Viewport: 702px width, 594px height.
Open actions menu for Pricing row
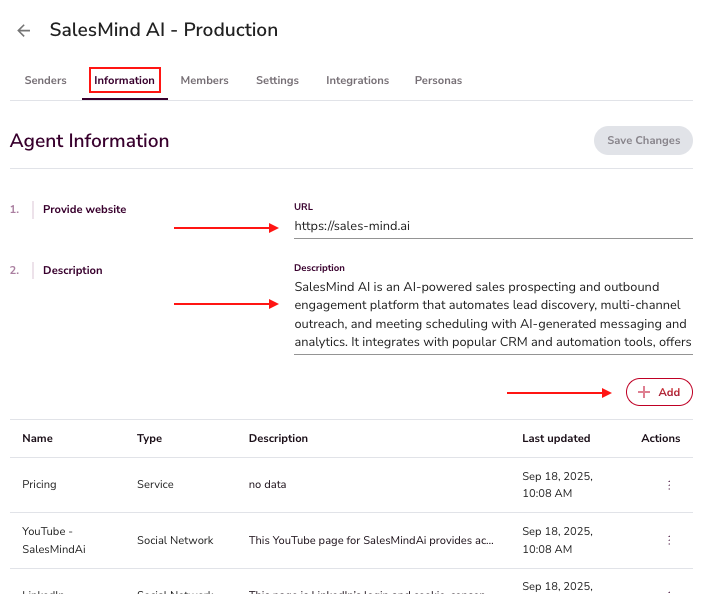point(669,485)
